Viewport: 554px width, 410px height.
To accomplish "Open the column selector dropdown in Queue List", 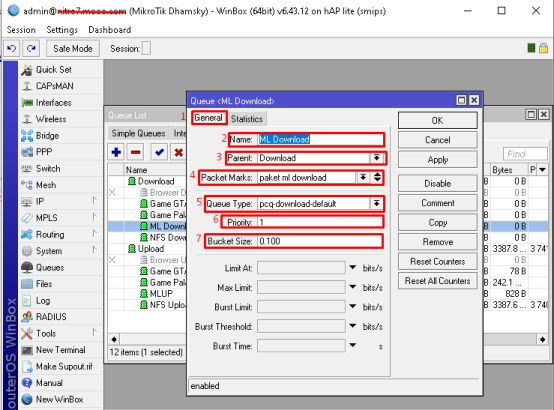I will tap(543, 170).
